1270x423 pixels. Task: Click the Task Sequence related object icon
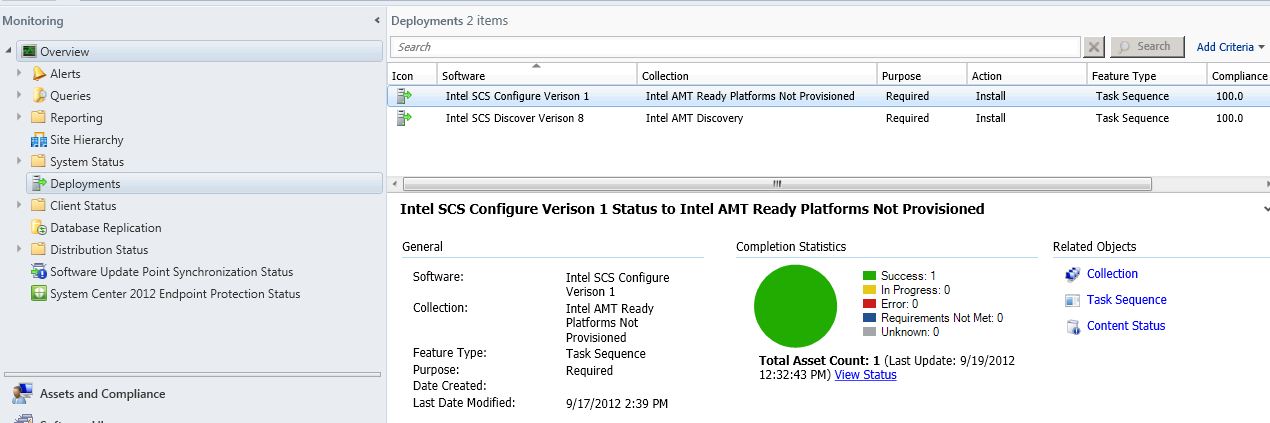pos(1072,300)
